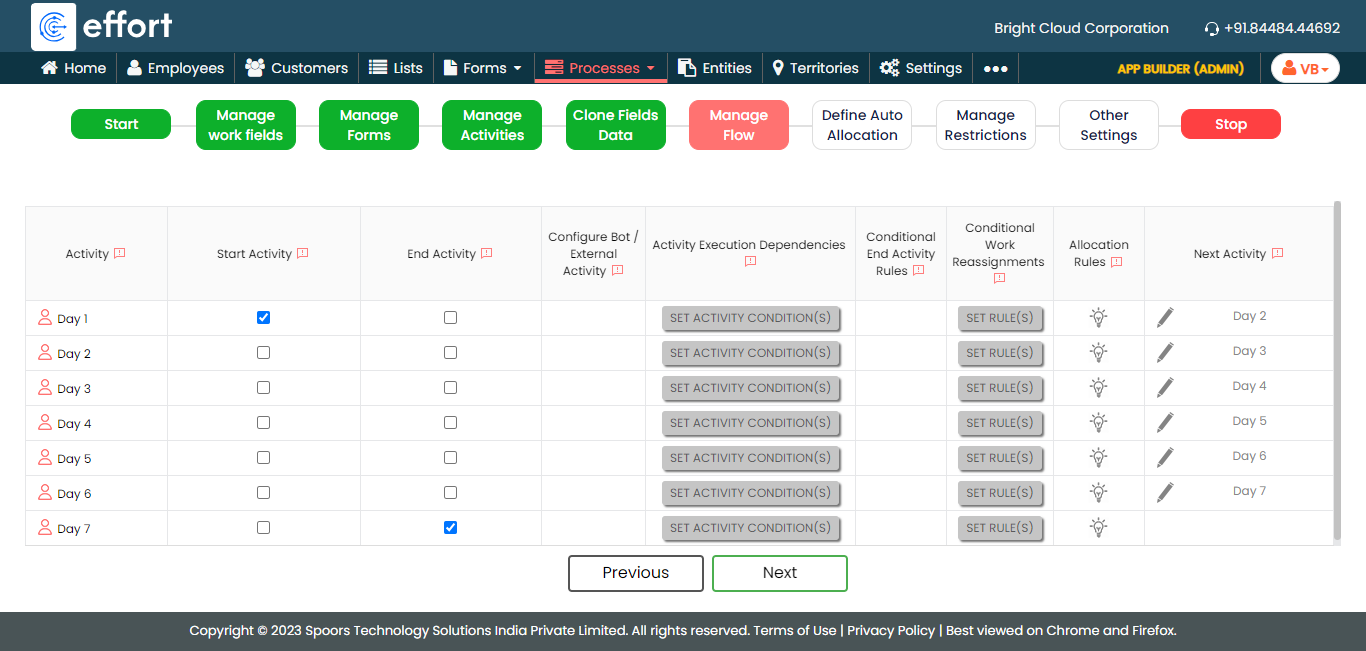Image resolution: width=1366 pixels, height=651 pixels.
Task: Click the info icon next to Next Activity header
Action: tap(1277, 253)
